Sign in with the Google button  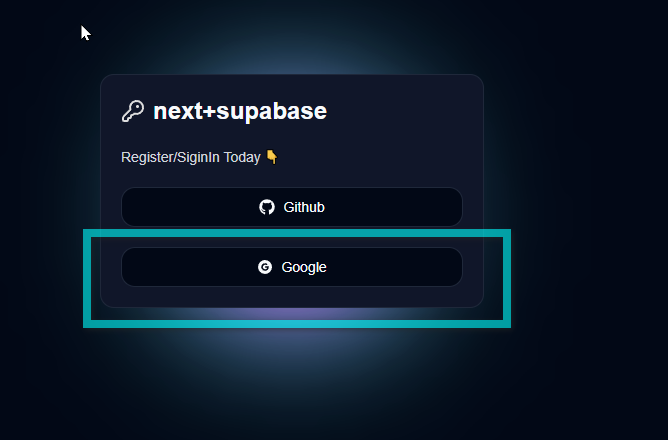point(292,267)
